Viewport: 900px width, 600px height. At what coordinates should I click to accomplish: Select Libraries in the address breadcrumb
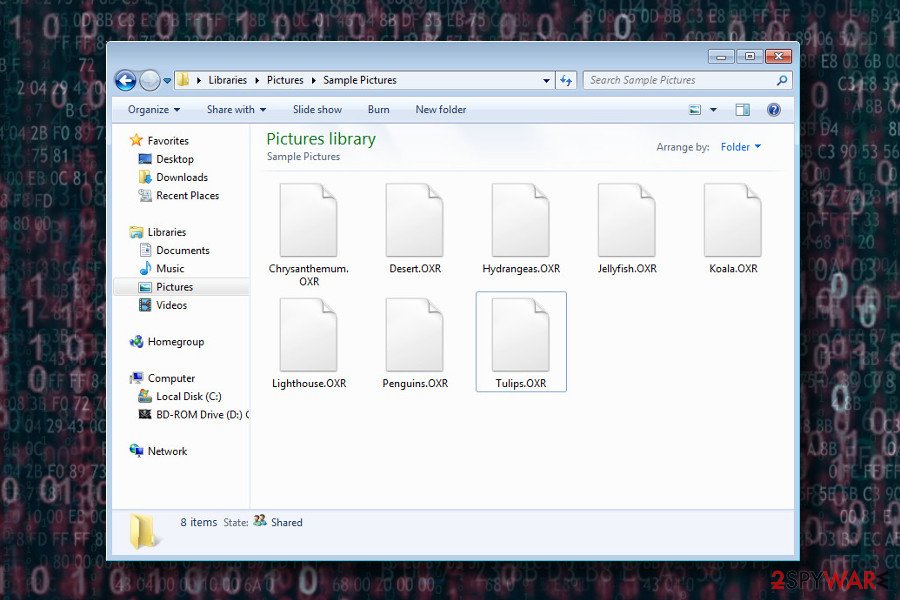[x=227, y=80]
